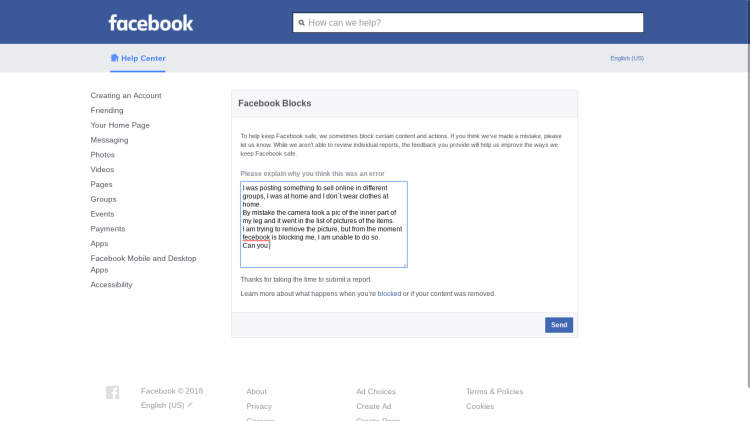Click in the explanation text area
750x421 pixels.
tap(323, 224)
